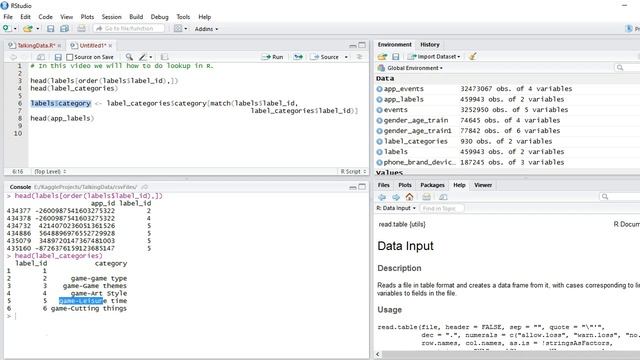Go to Help home page icon

coord(409,197)
